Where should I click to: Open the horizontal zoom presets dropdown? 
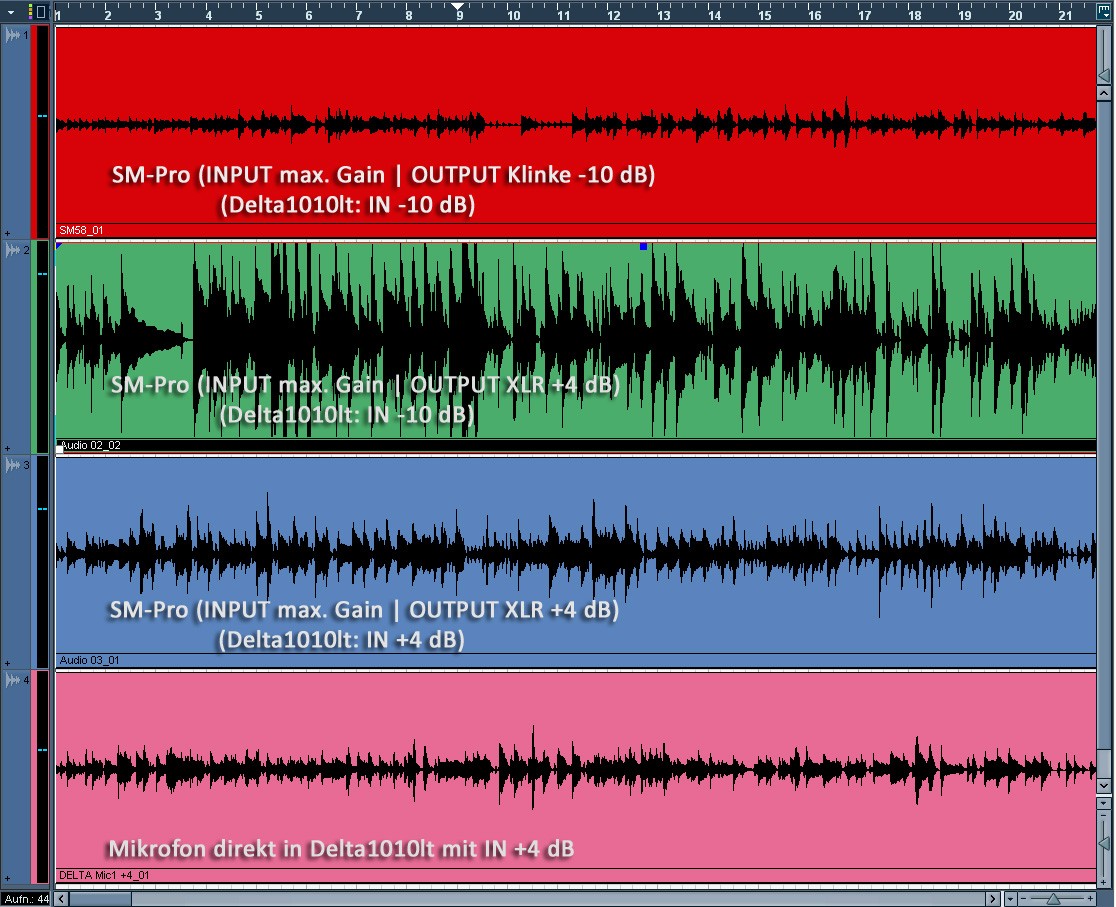[x=1009, y=899]
